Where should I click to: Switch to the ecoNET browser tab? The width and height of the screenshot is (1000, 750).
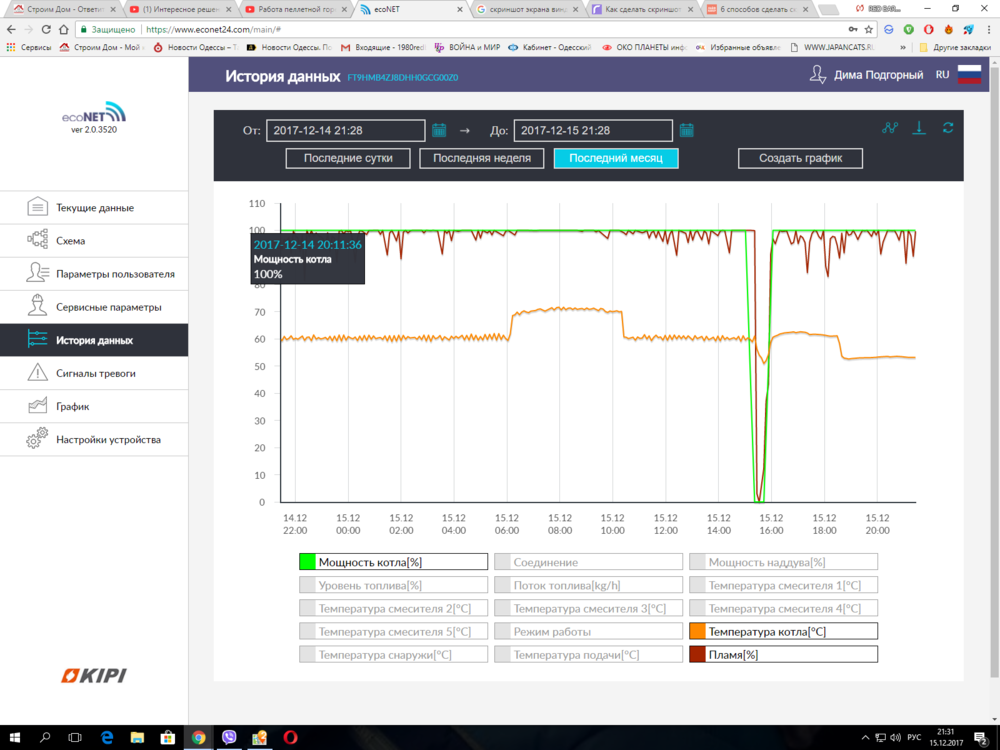410,9
